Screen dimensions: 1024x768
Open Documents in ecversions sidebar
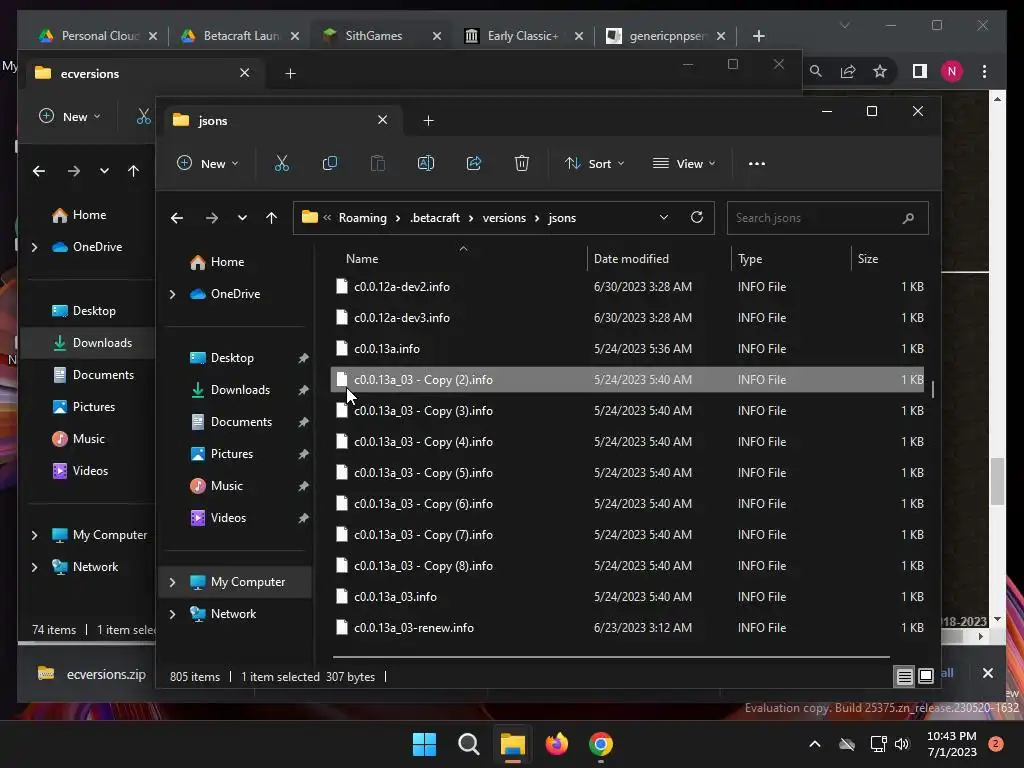point(103,375)
